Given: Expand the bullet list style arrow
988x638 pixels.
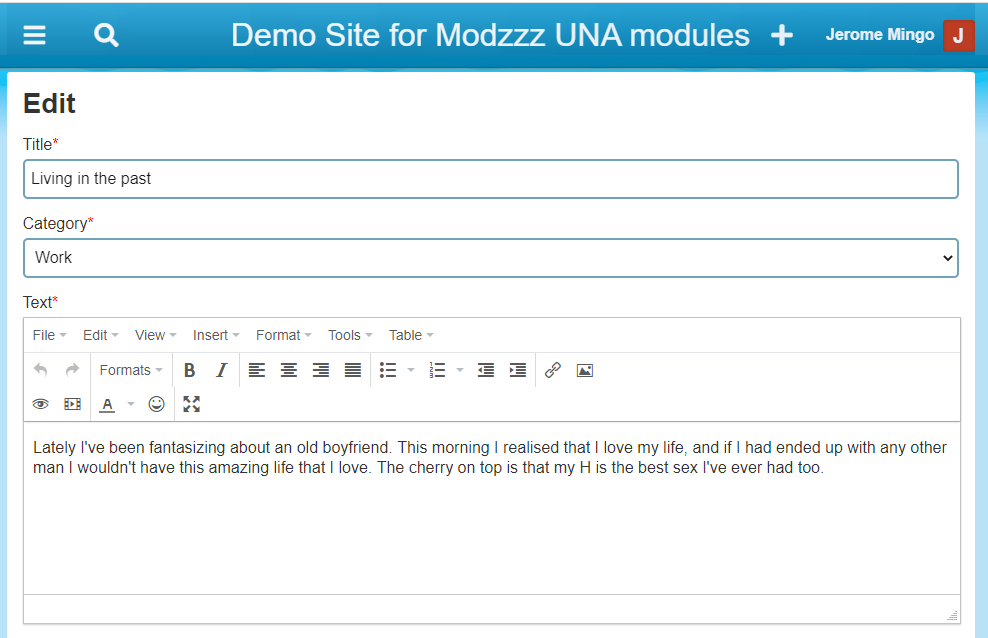Looking at the screenshot, I should 410,370.
